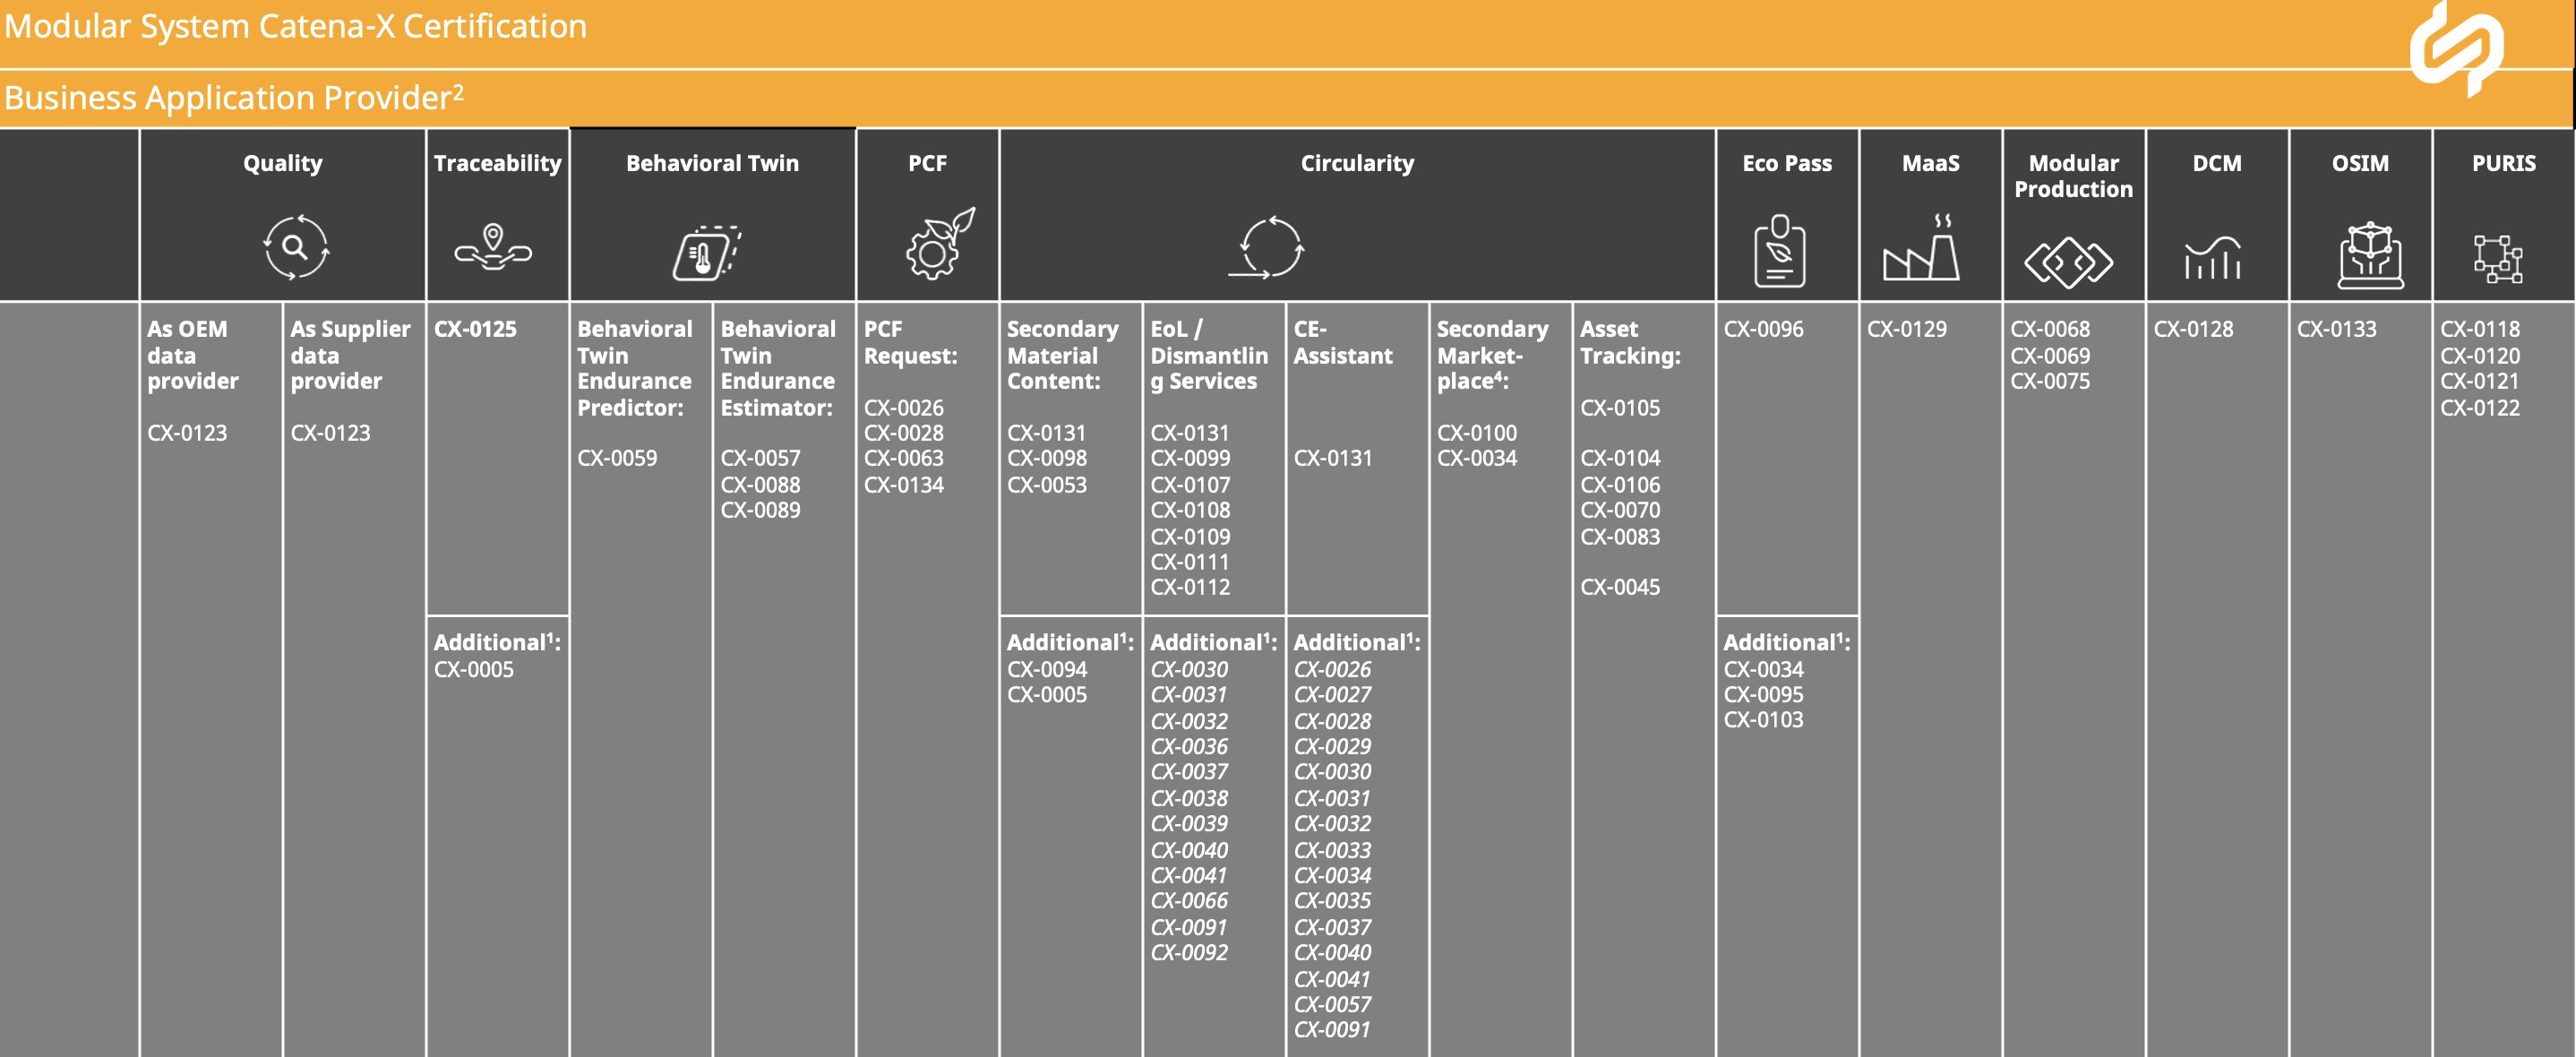The width and height of the screenshot is (2576, 1057).
Task: Click the DCM bar chart icon
Action: tap(2212, 257)
